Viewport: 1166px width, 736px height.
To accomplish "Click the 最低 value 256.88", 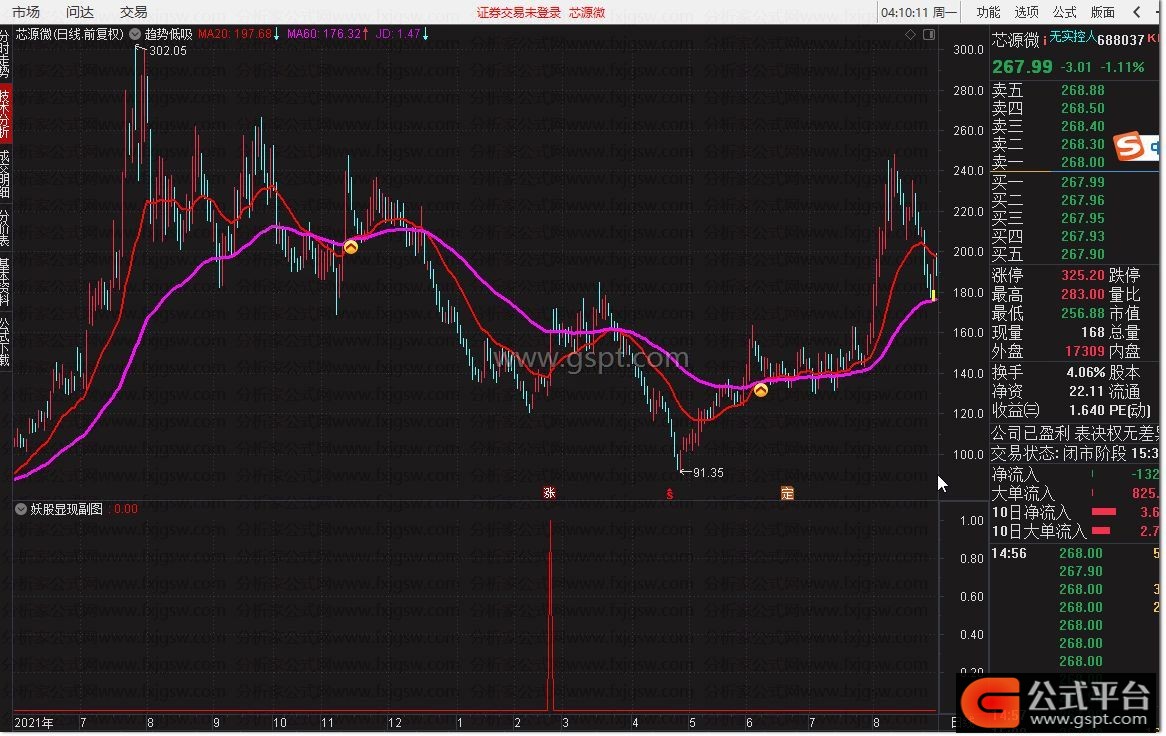I will [x=1083, y=314].
